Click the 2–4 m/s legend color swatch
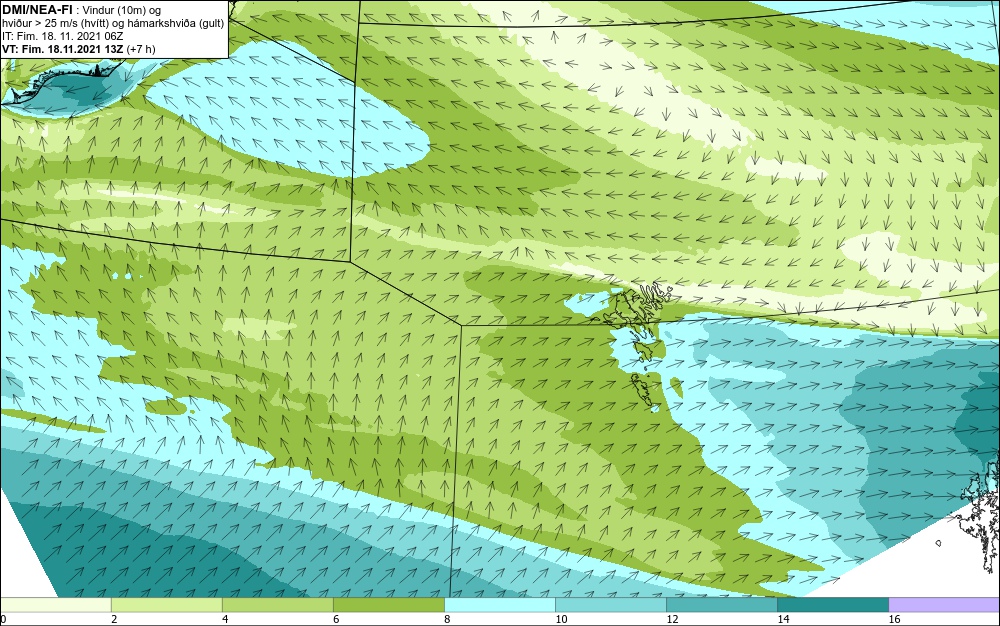 click(x=166, y=605)
